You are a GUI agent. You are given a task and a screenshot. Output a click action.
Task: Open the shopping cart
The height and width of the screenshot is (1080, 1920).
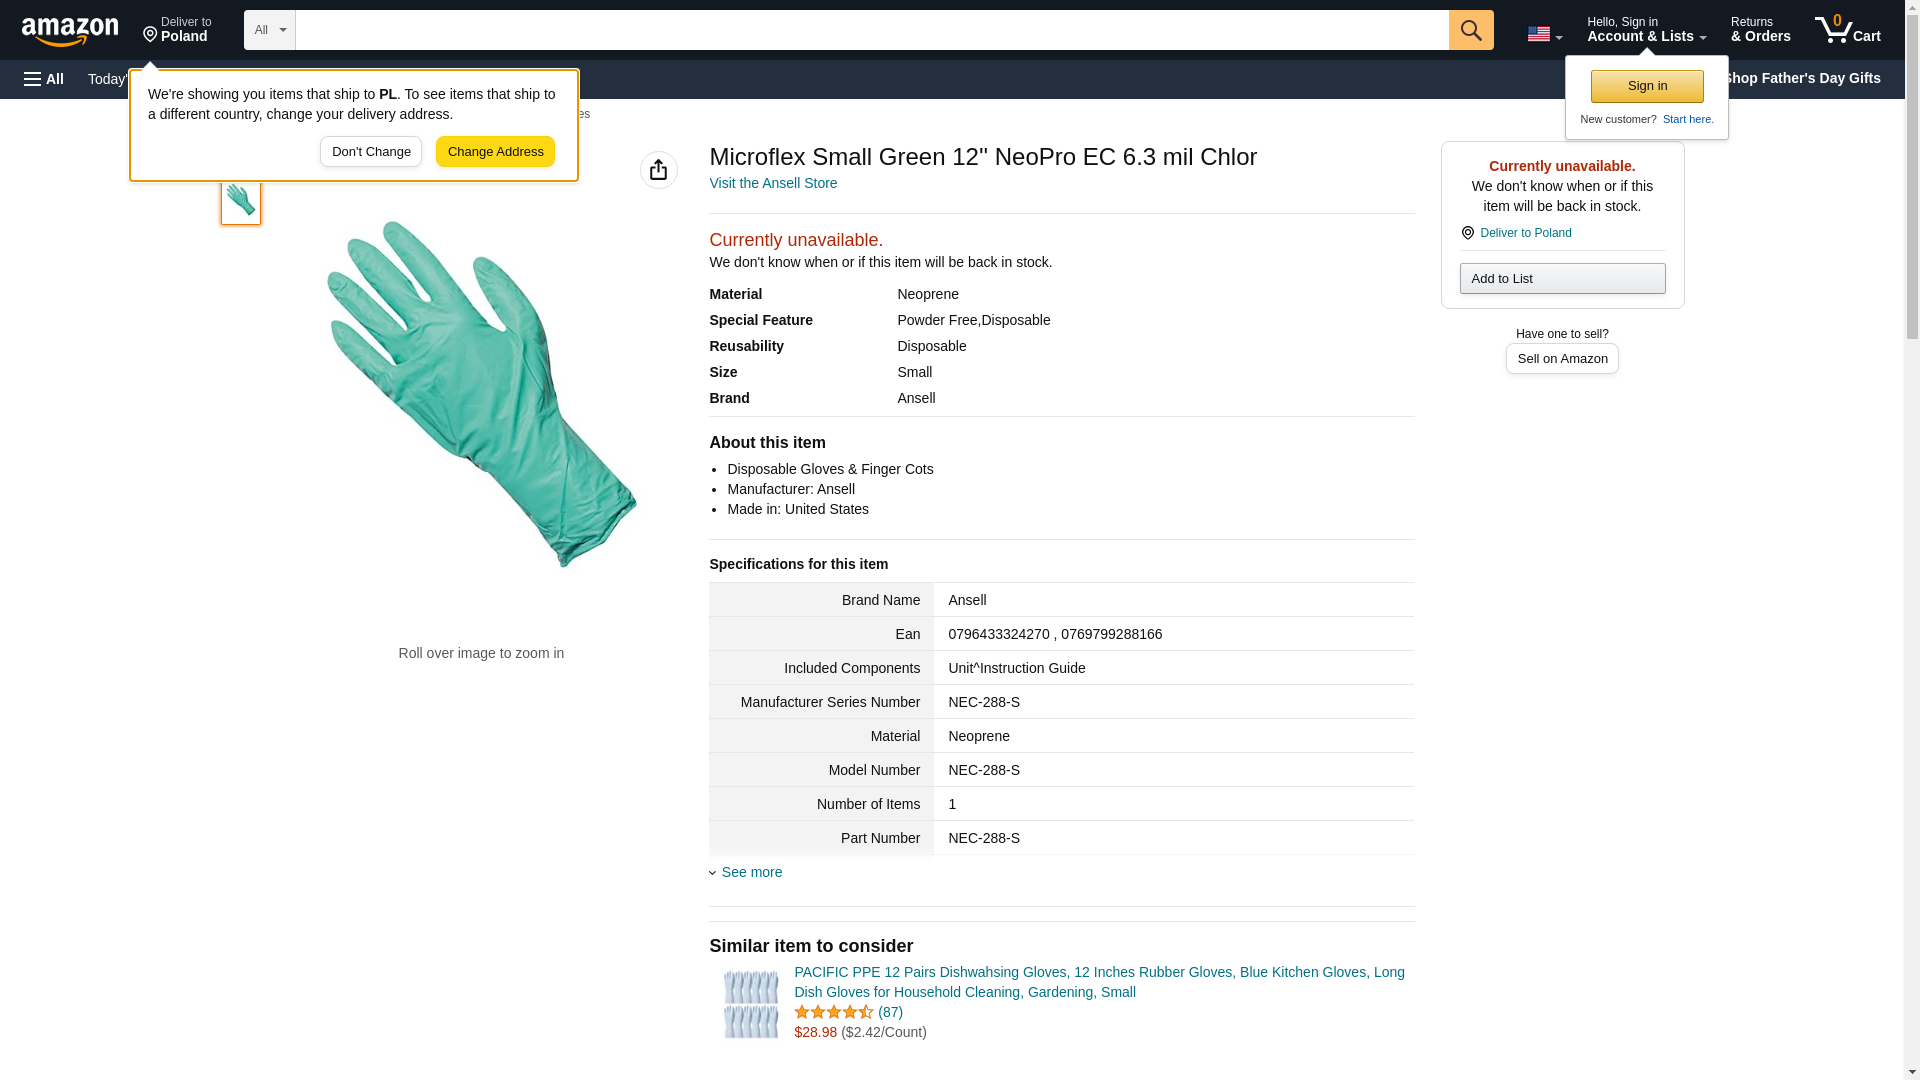(x=1847, y=30)
